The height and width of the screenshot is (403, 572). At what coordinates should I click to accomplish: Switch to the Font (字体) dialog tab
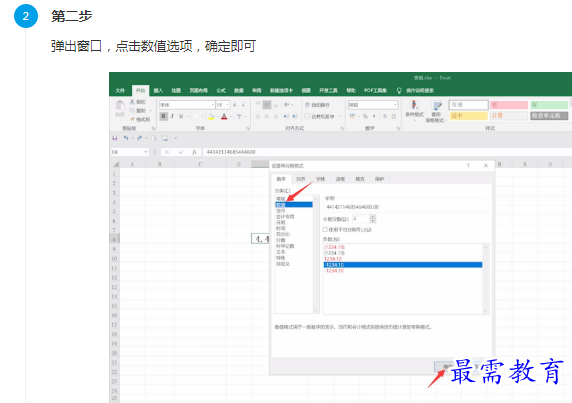(x=320, y=179)
